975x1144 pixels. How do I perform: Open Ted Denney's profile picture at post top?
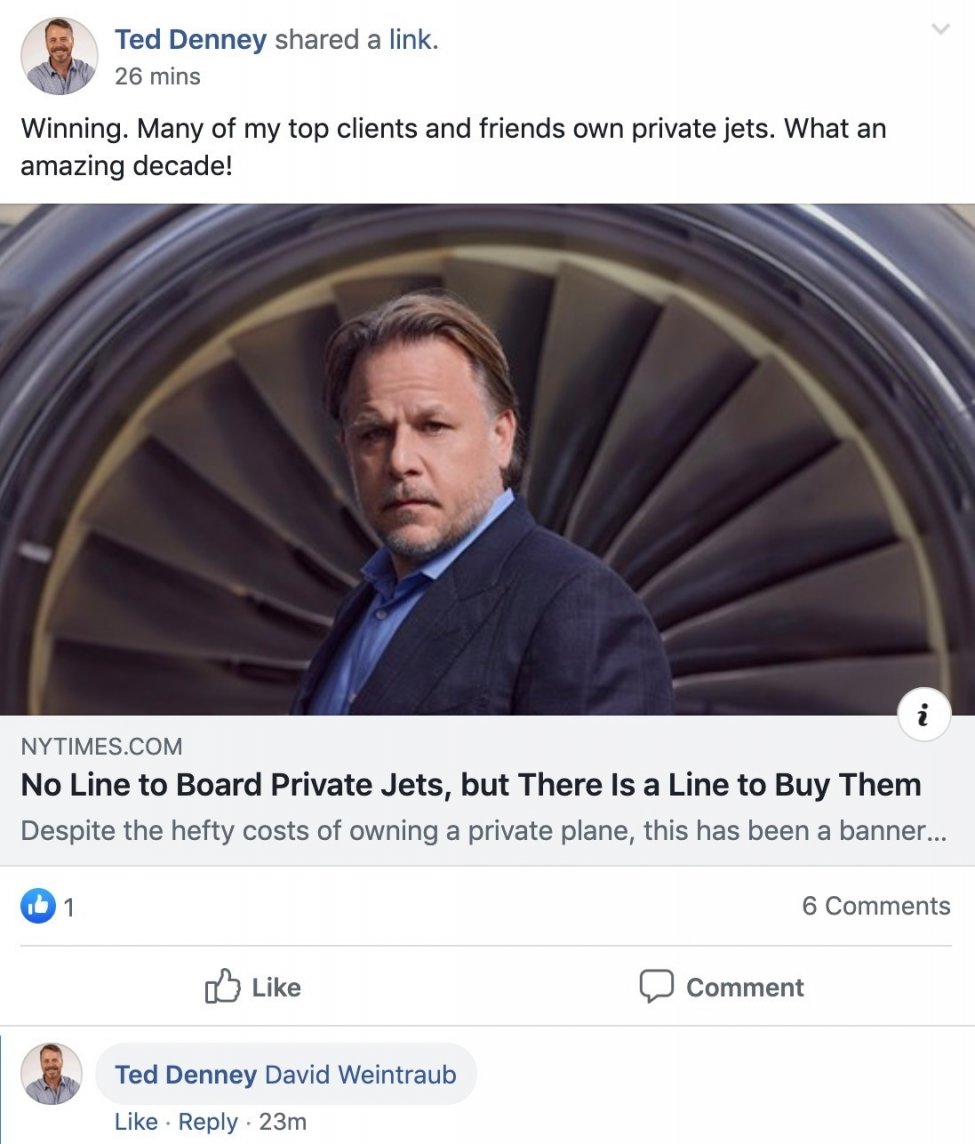(x=59, y=56)
